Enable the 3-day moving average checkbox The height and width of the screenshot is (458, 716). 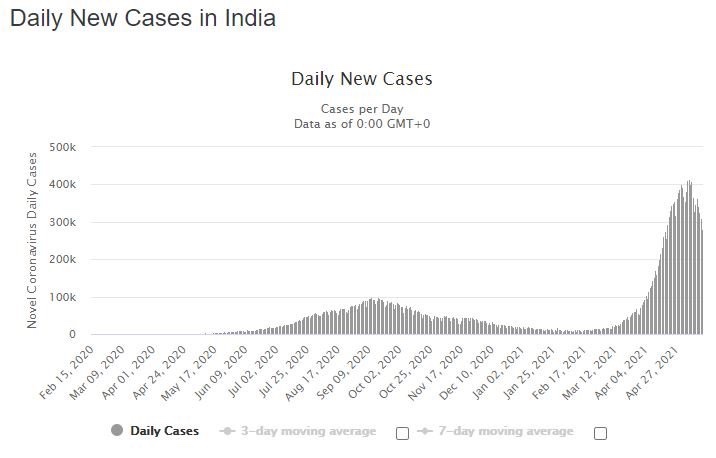tap(403, 433)
